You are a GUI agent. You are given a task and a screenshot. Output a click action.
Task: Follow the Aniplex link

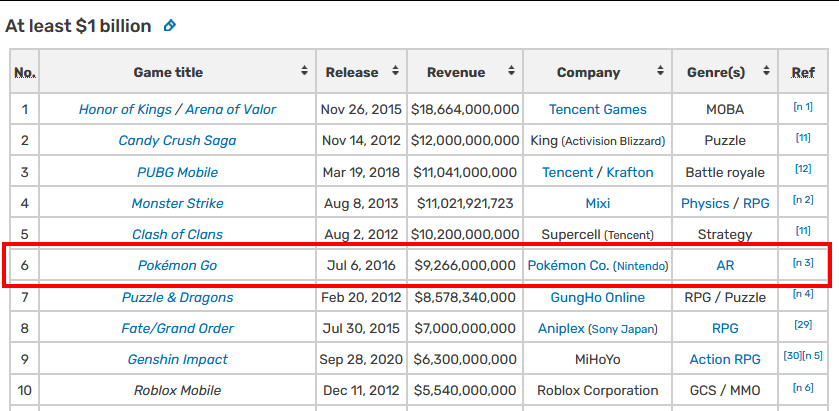coord(561,329)
